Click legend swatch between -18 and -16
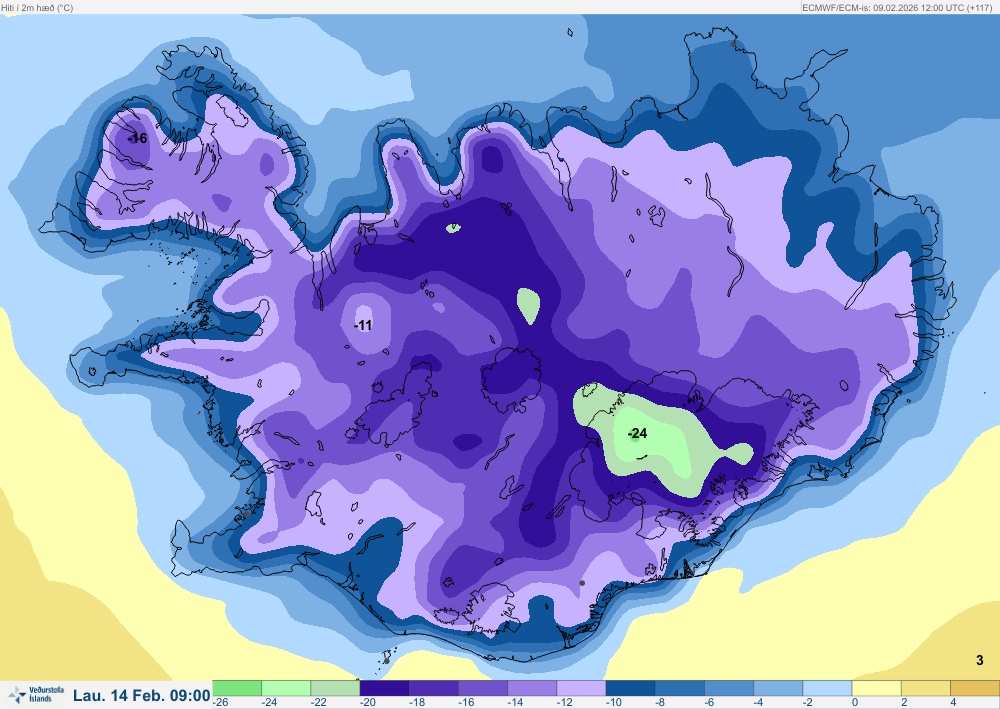Image resolution: width=1000 pixels, height=709 pixels. click(433, 688)
